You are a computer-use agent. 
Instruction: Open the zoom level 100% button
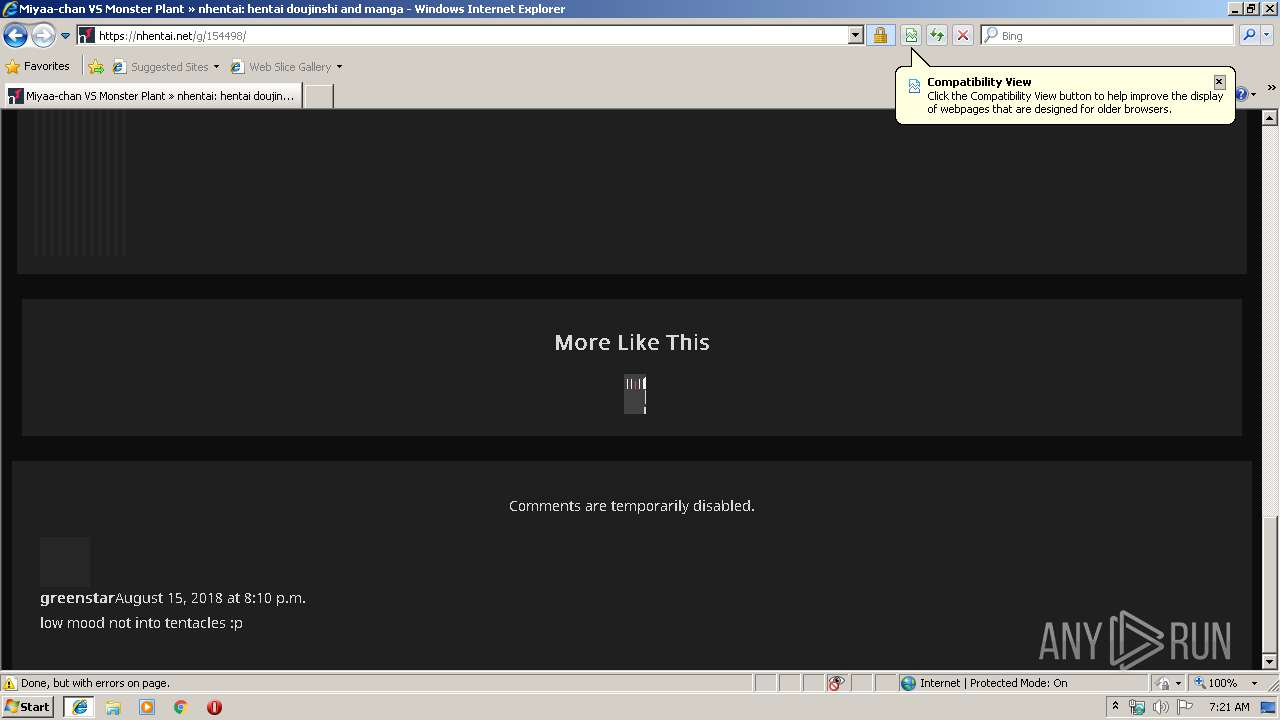[x=1215, y=683]
